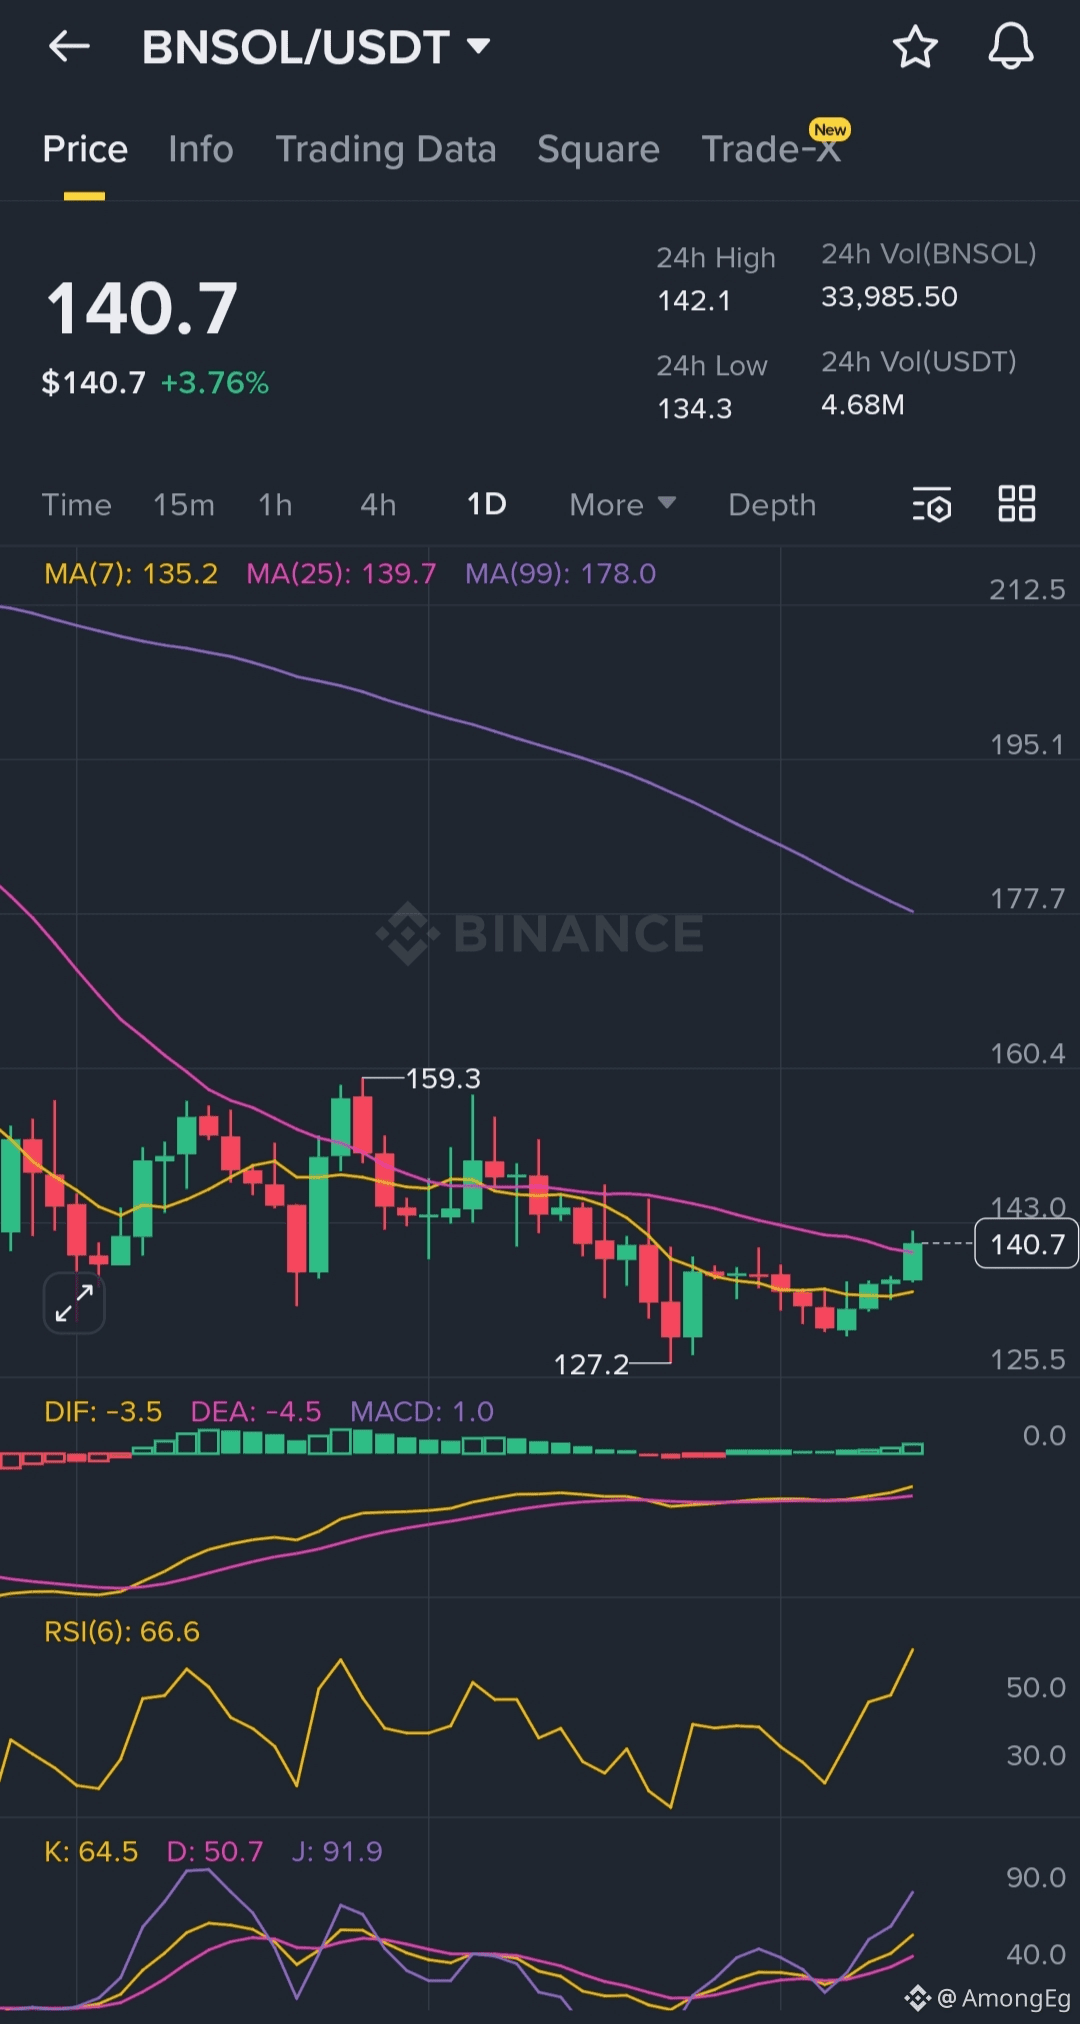Tap the MA(7): 135.2 indicator label
1080x2024 pixels.
(x=131, y=573)
